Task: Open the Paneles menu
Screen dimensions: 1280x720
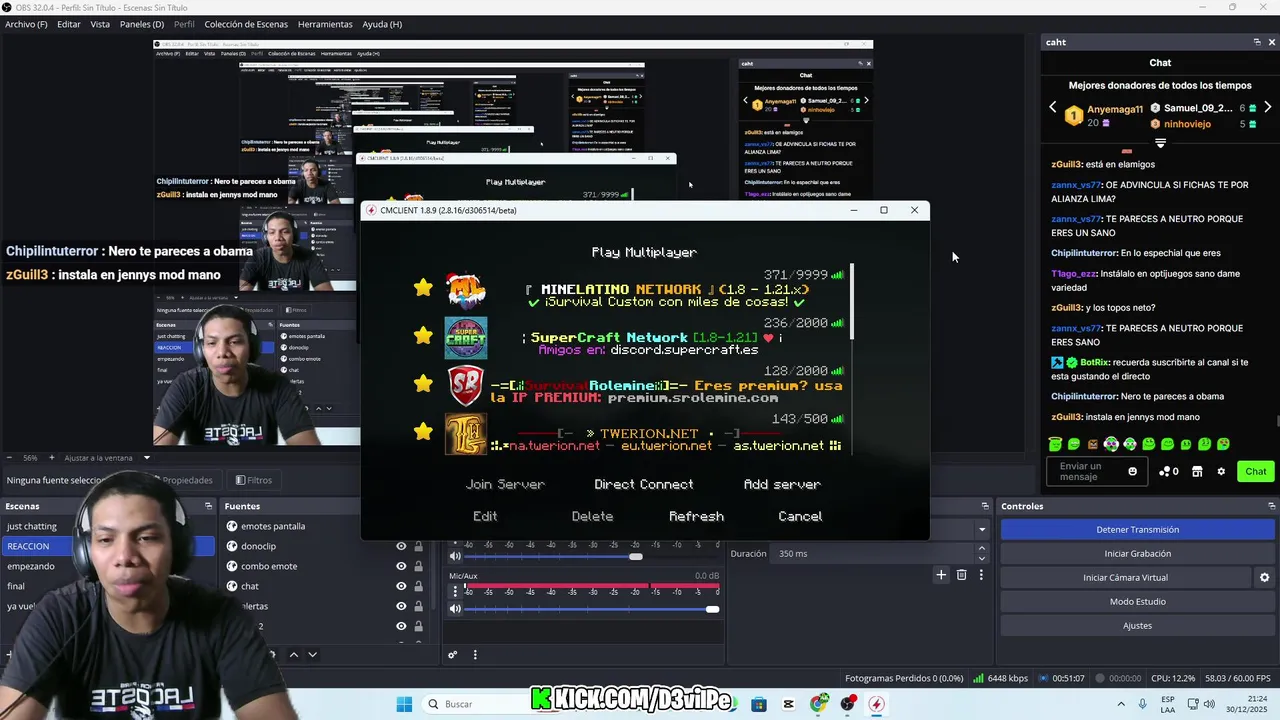Action: pos(142,24)
